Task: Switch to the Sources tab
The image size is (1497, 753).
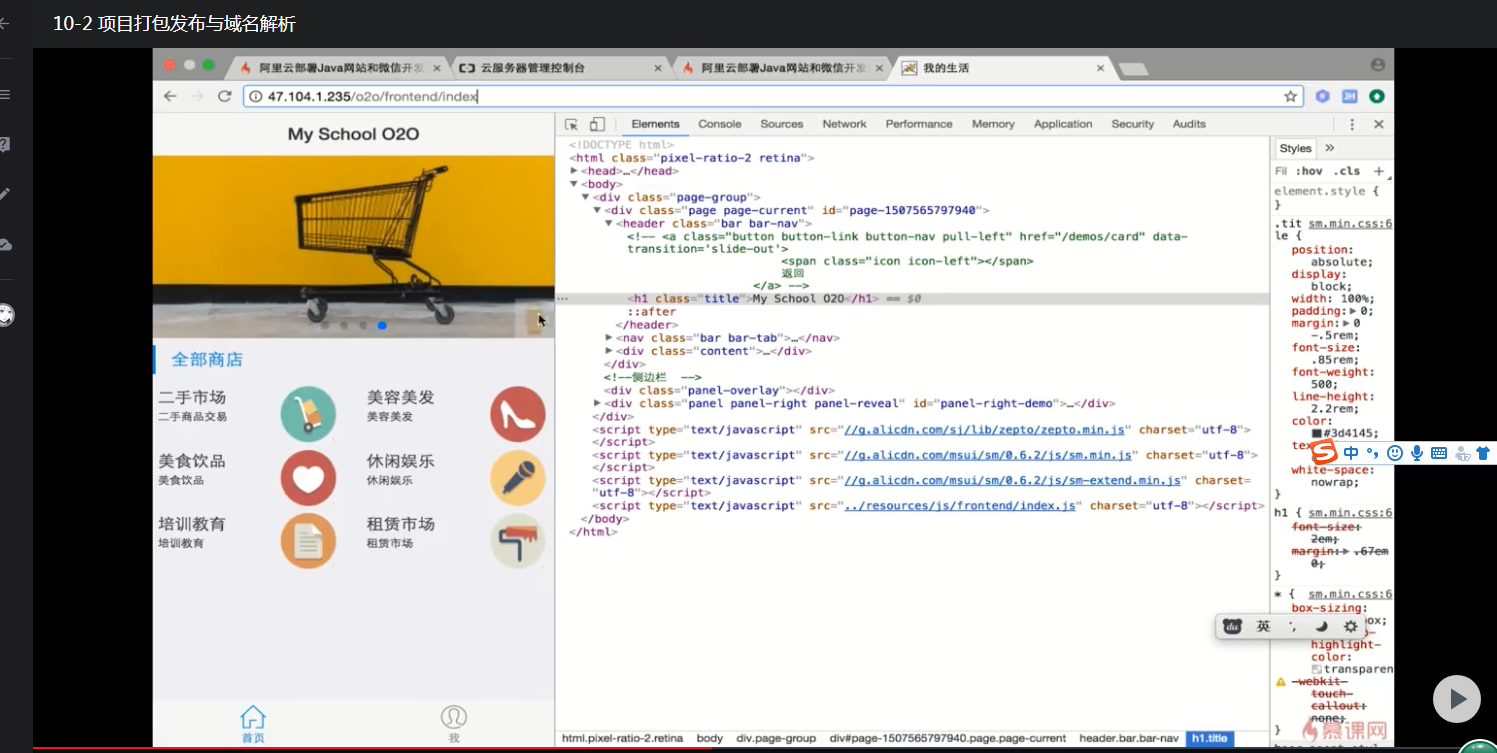Action: click(x=782, y=124)
